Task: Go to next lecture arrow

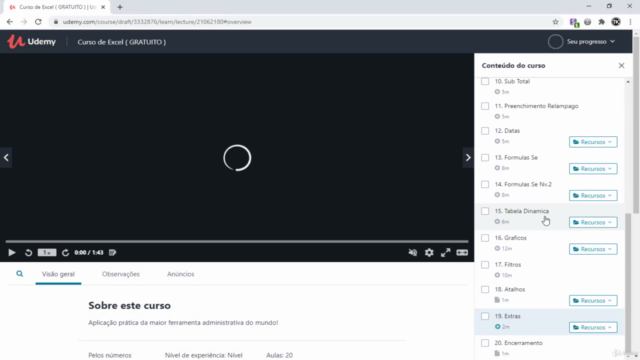Action: 468,158
